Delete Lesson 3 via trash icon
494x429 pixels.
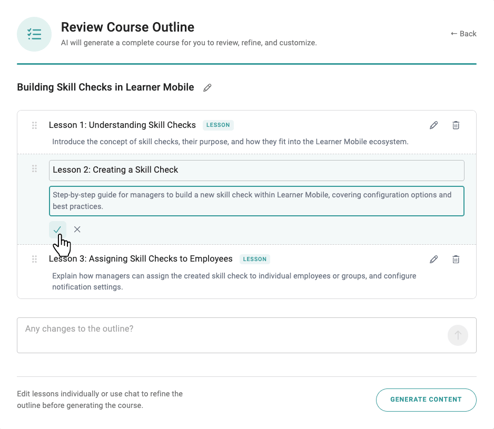click(456, 259)
